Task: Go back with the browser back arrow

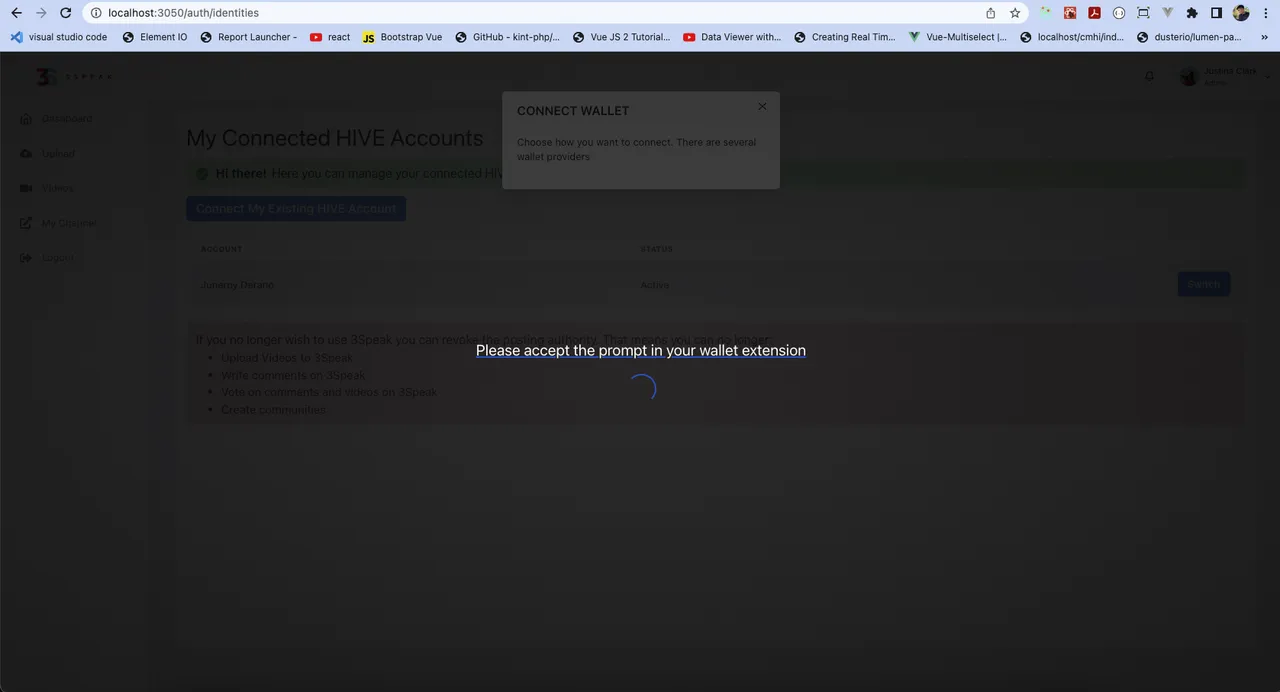Action: [16, 13]
